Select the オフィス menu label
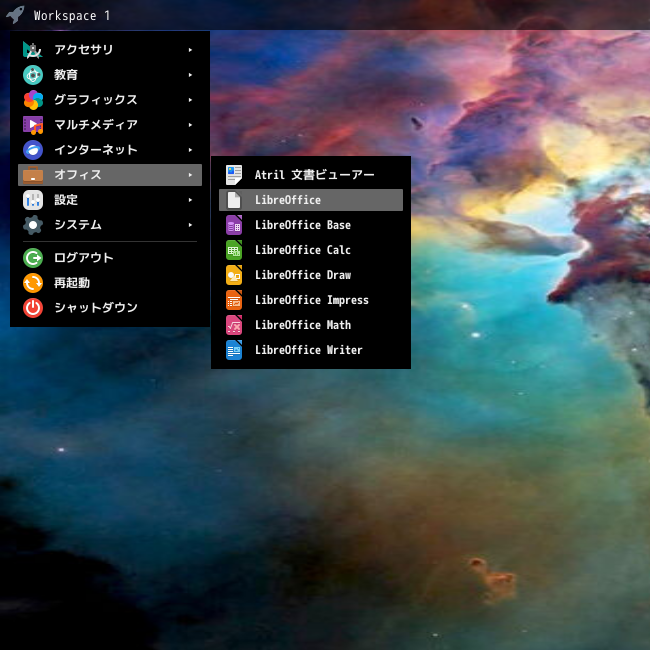 tap(78, 175)
